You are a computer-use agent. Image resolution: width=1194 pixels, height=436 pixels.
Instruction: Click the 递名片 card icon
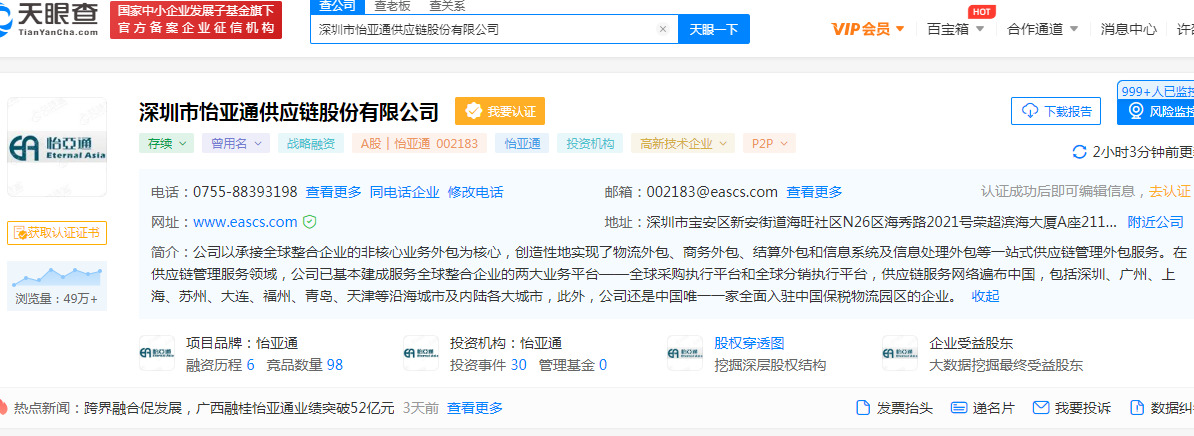point(959,408)
